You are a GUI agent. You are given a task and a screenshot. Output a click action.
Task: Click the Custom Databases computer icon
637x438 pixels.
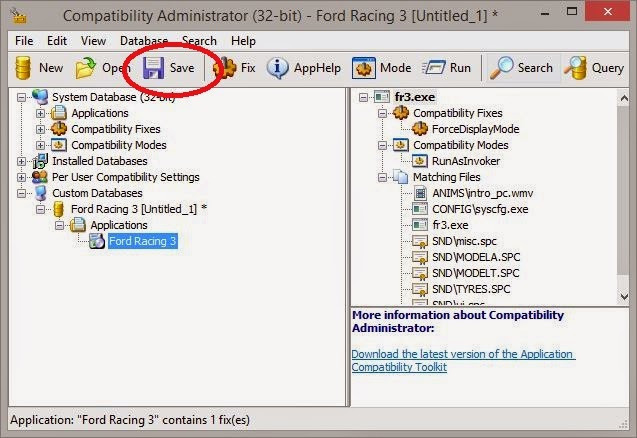(x=40, y=193)
